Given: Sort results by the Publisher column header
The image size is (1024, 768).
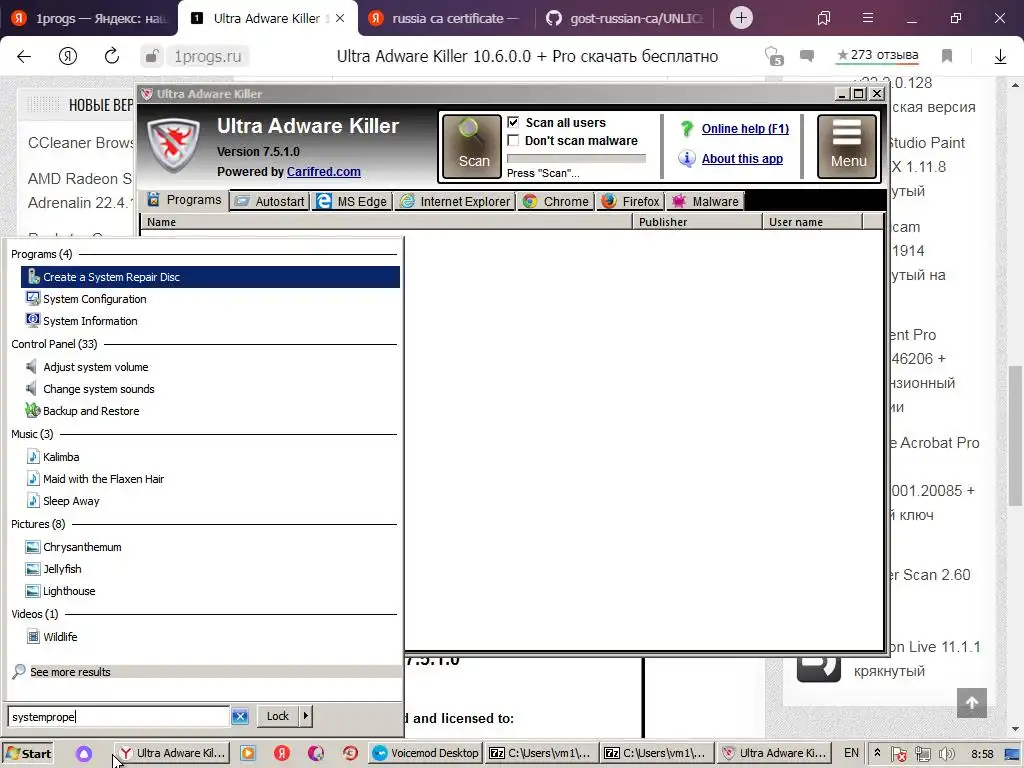Looking at the screenshot, I should [697, 222].
